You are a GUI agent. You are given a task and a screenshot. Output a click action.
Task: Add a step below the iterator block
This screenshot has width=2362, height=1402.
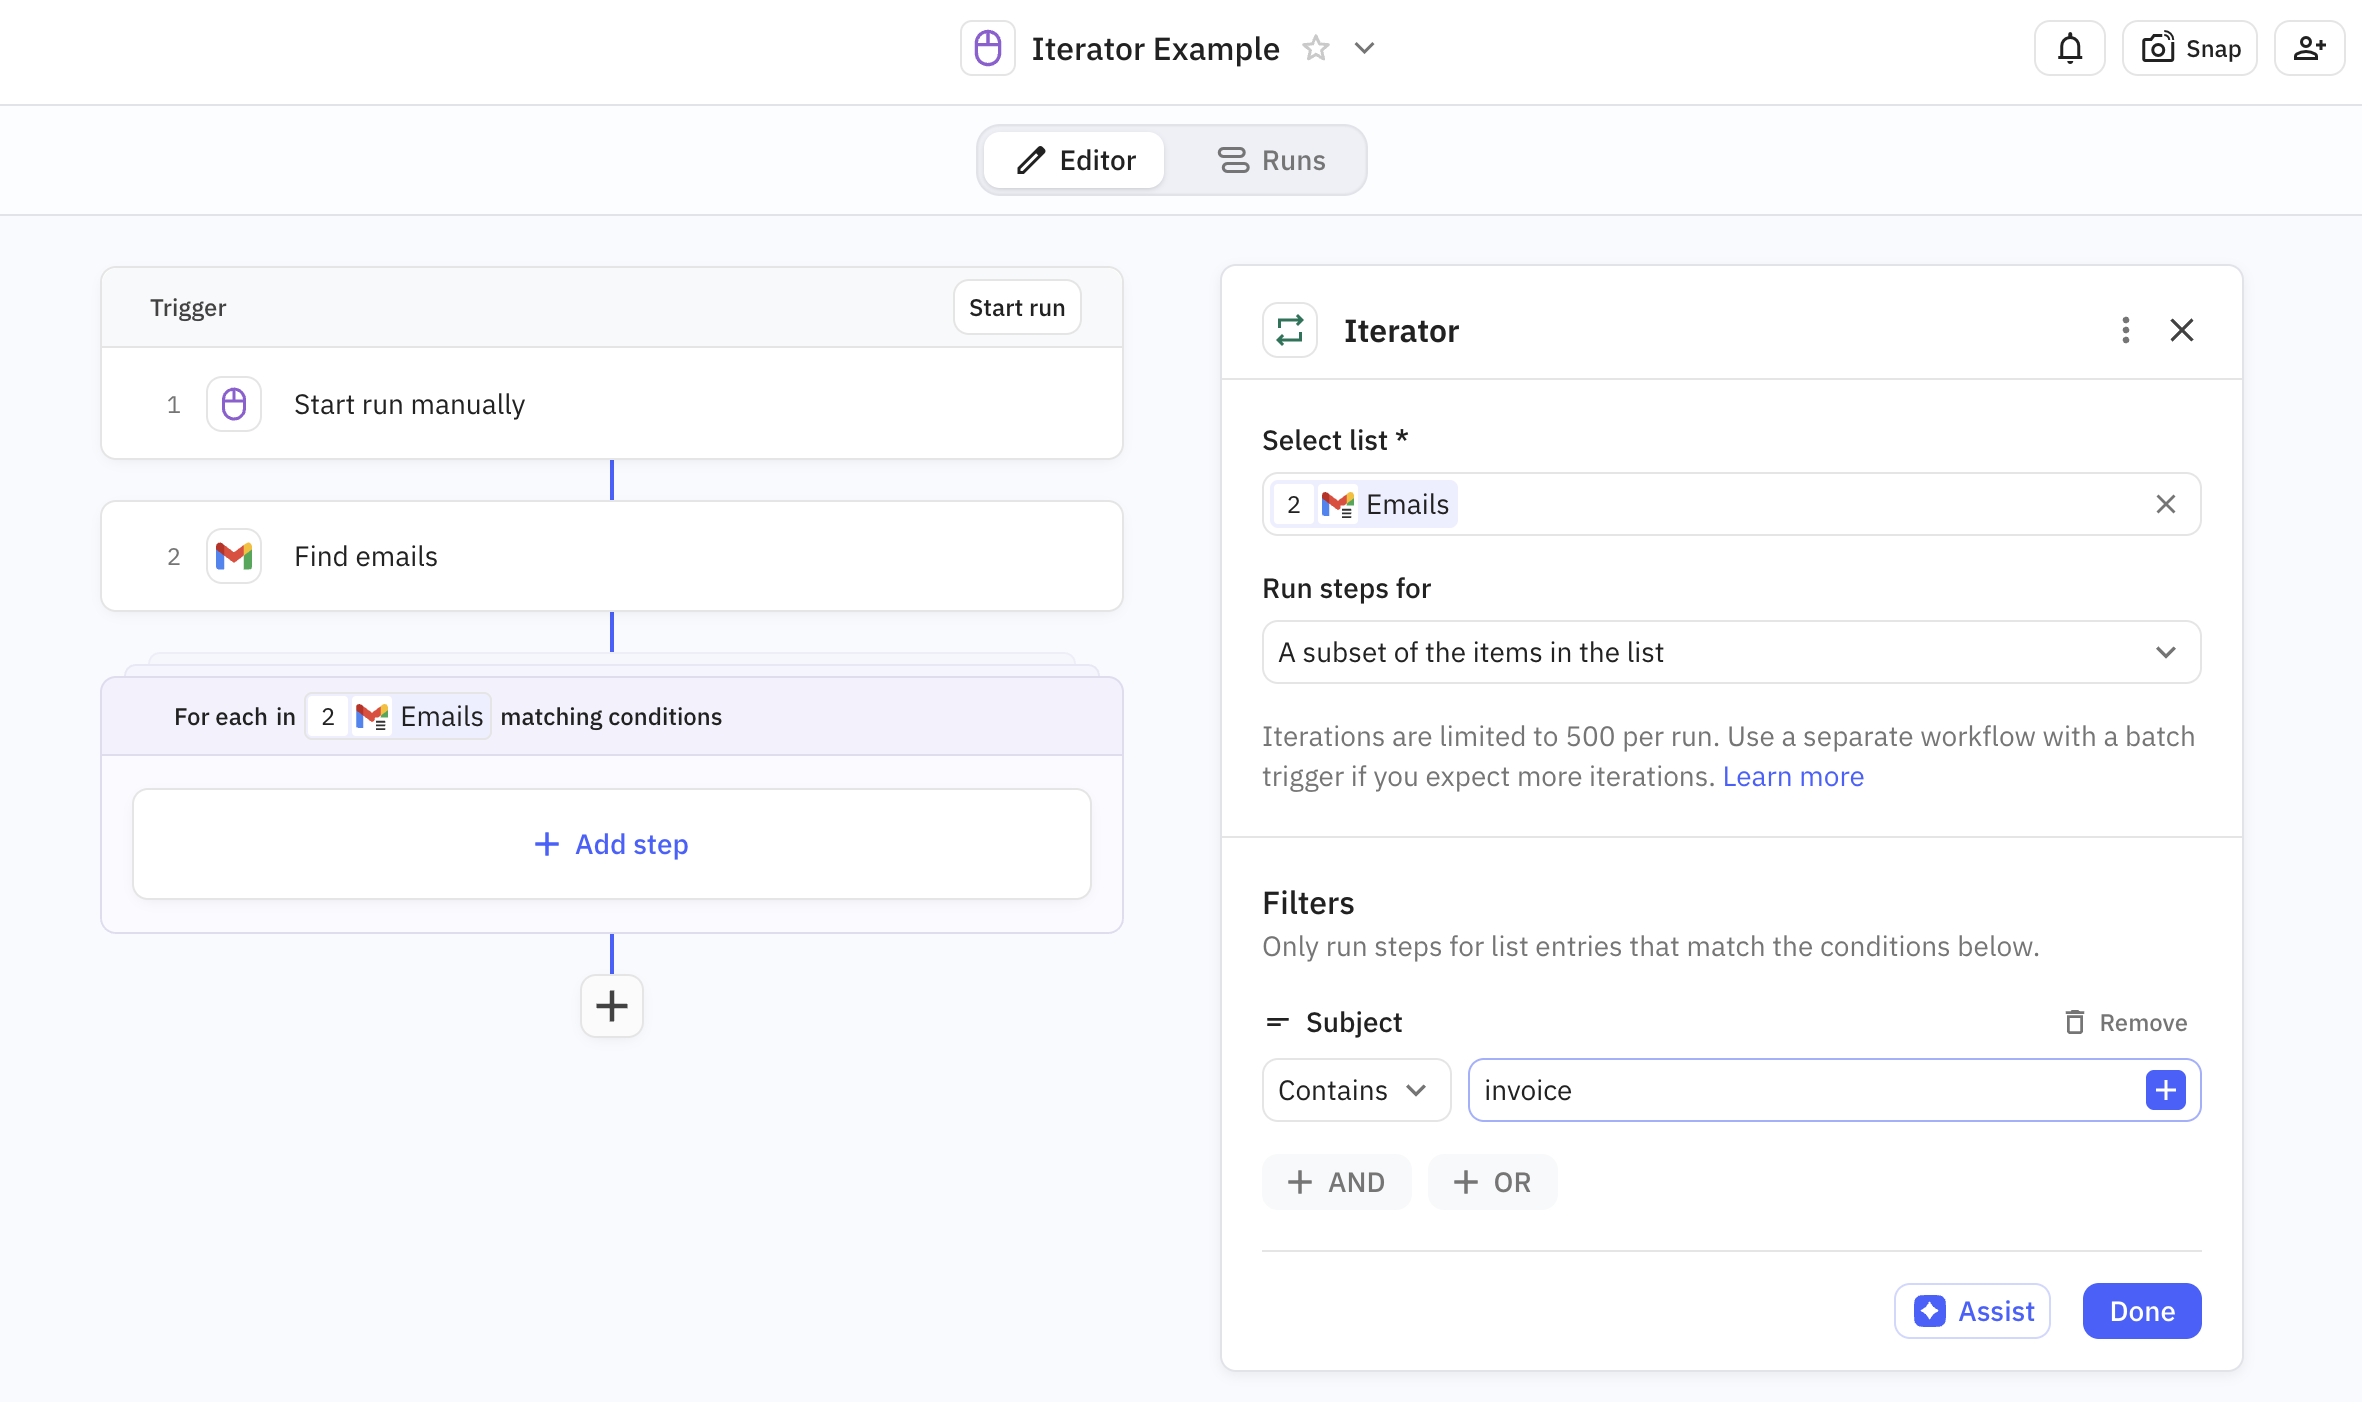tap(611, 1006)
